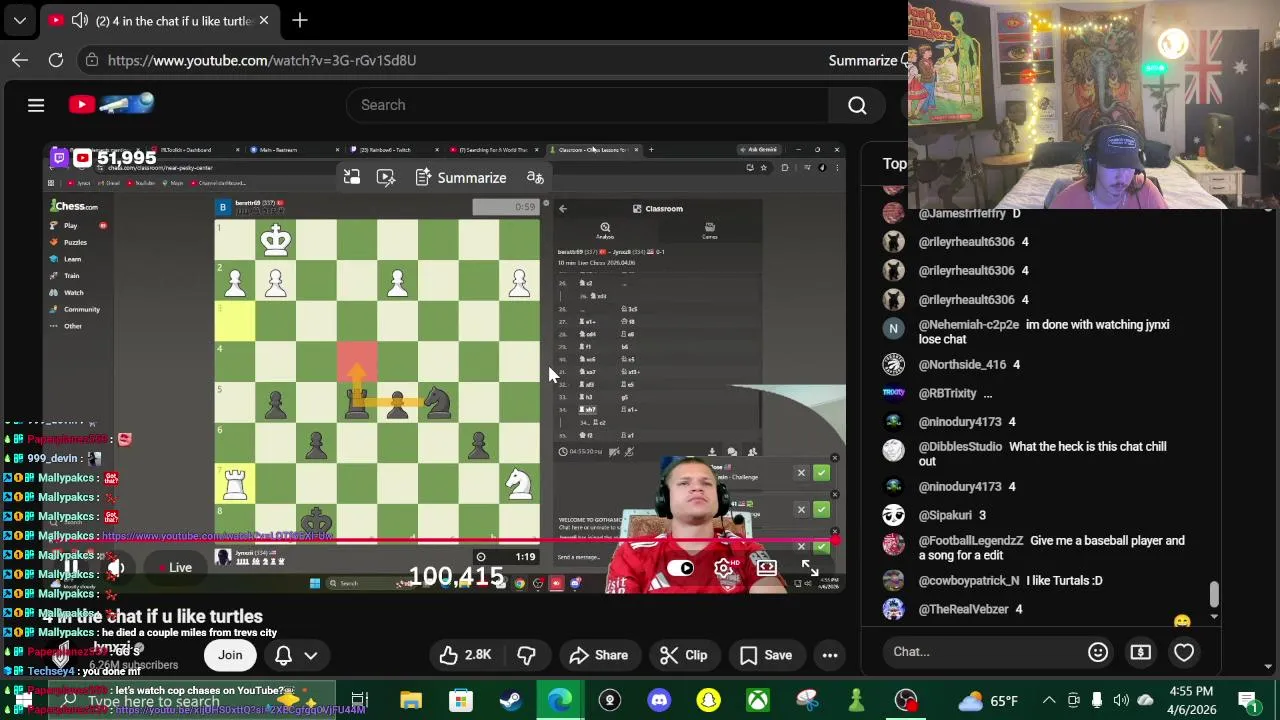
Task: Open the chat emoji picker
Action: click(1098, 652)
